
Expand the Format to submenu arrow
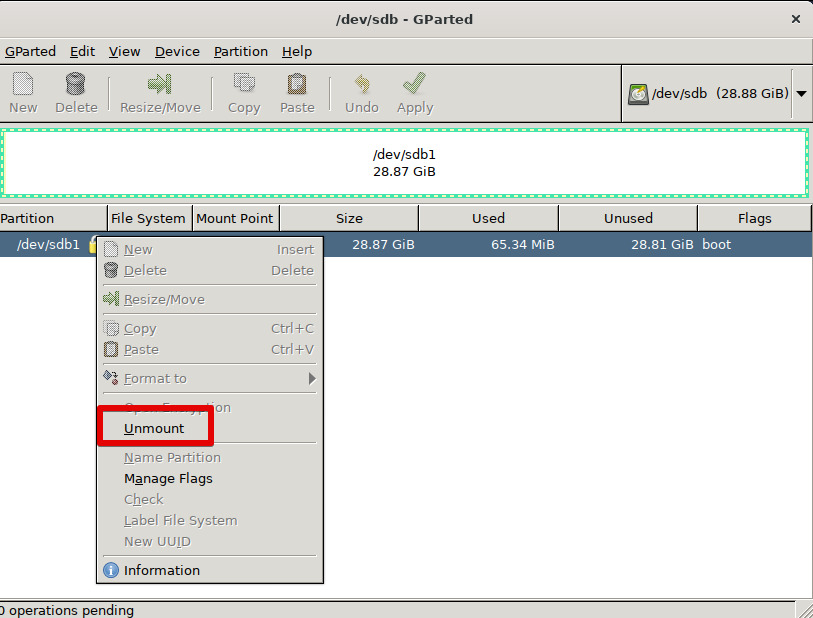pos(312,379)
